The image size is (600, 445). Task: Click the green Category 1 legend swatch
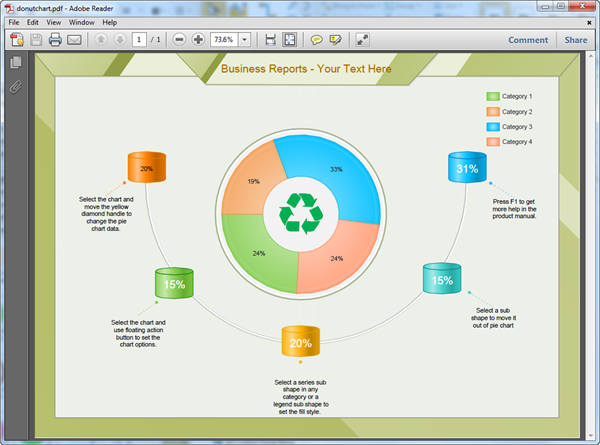pyautogui.click(x=492, y=96)
